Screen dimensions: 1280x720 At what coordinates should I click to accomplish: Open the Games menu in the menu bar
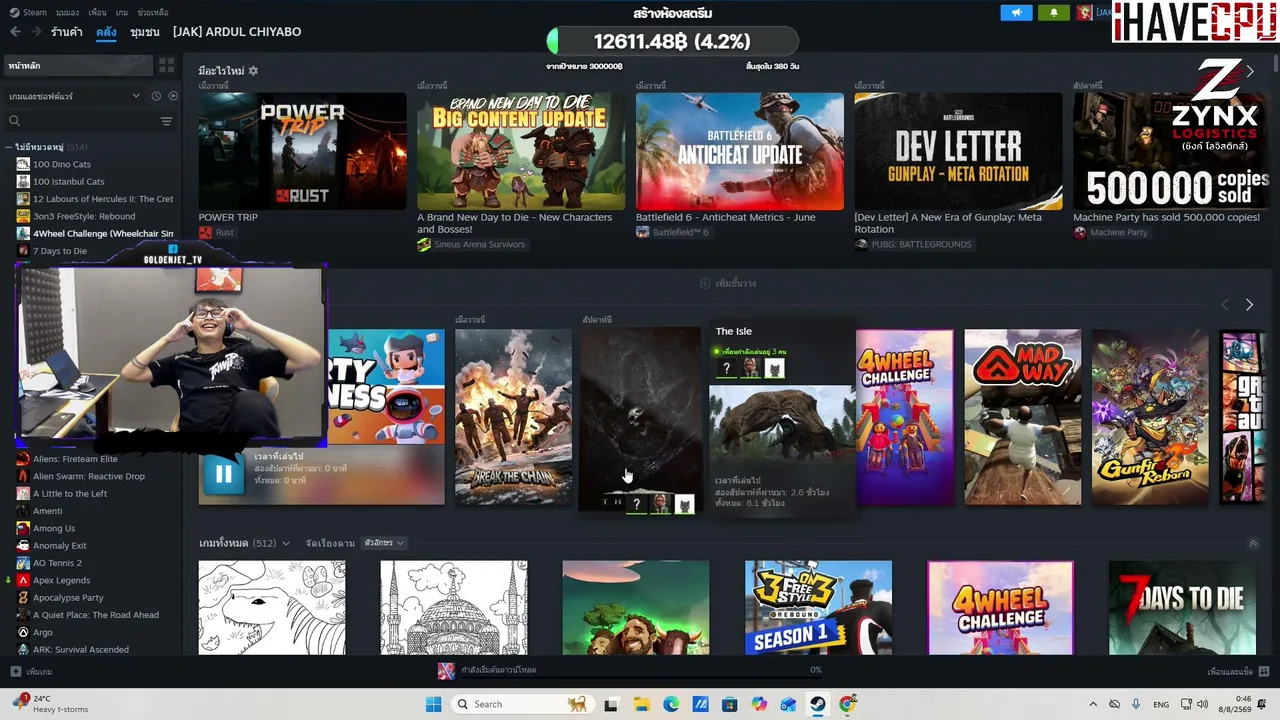[x=121, y=13]
